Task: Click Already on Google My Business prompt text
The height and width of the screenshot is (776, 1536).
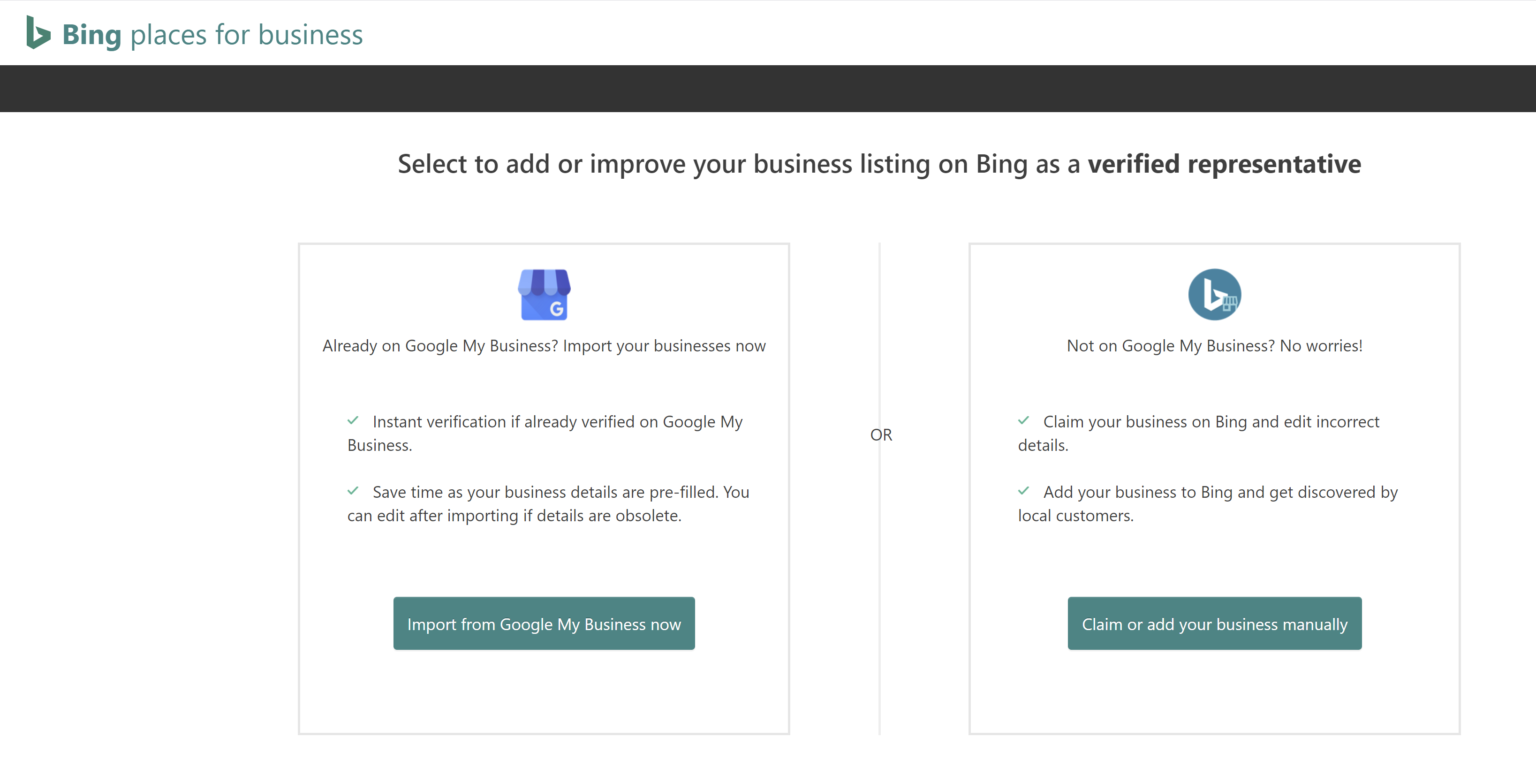Action: [543, 345]
